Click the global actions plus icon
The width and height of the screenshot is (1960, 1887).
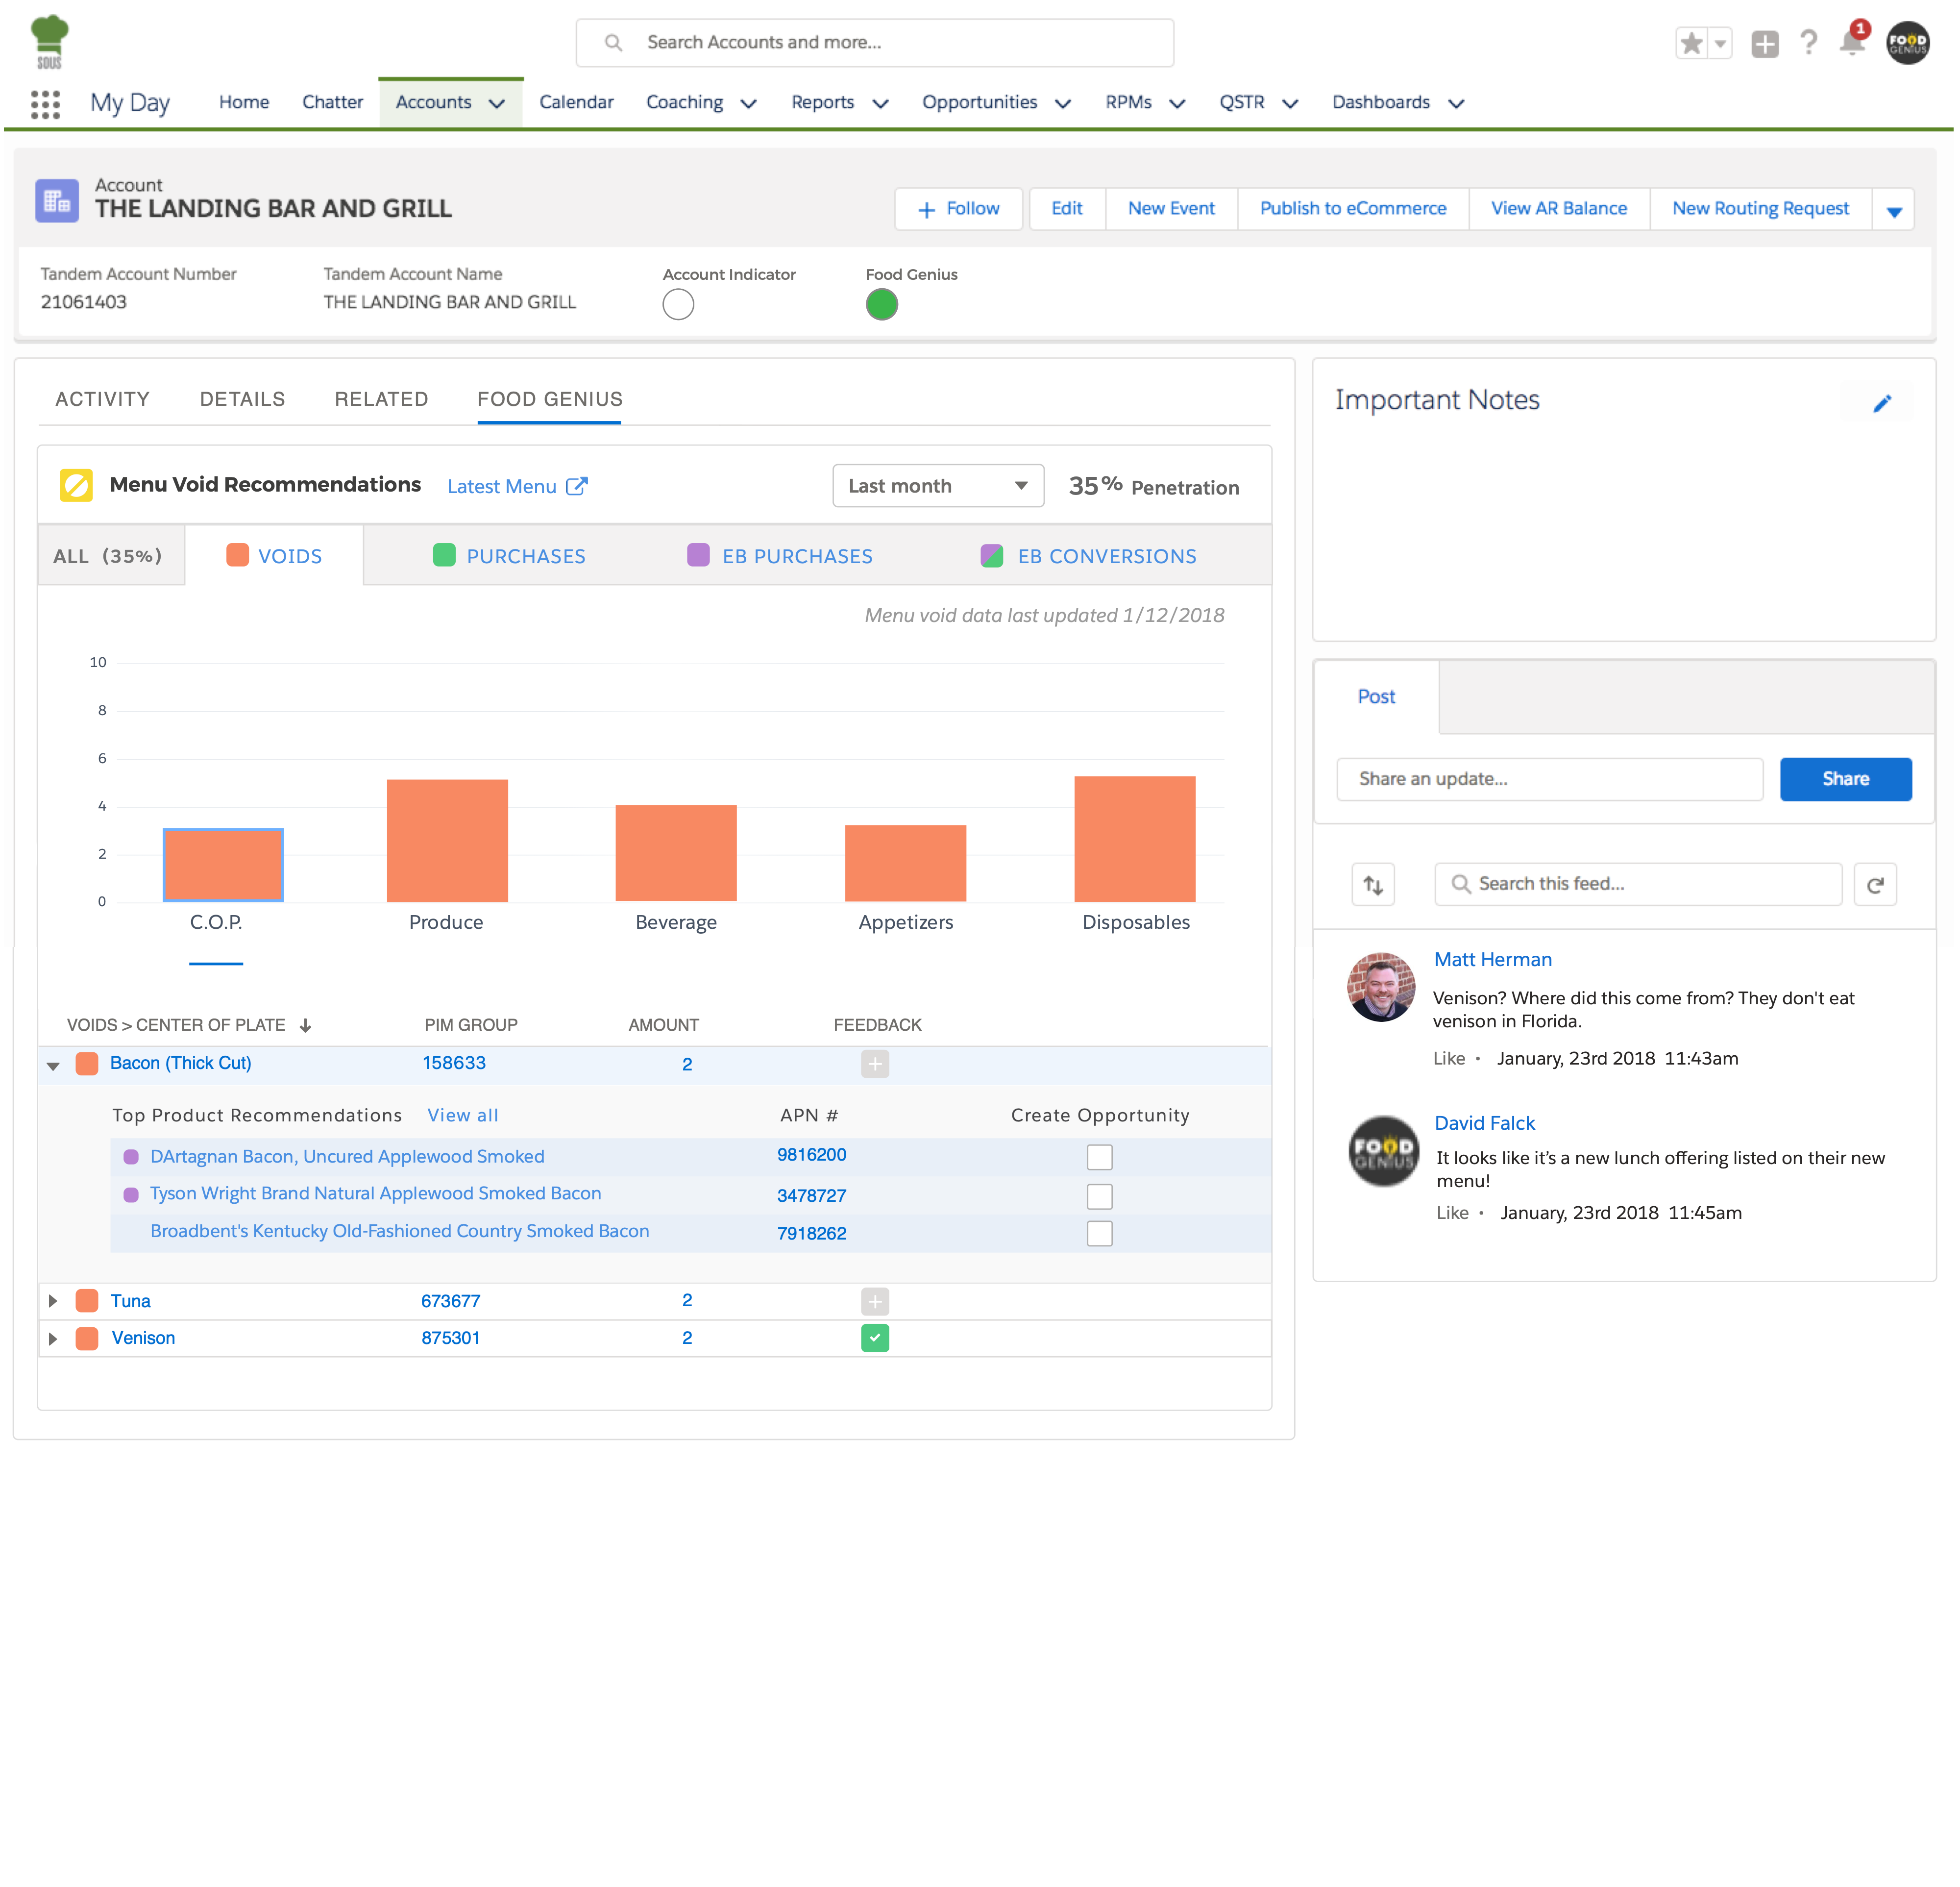pos(1765,43)
